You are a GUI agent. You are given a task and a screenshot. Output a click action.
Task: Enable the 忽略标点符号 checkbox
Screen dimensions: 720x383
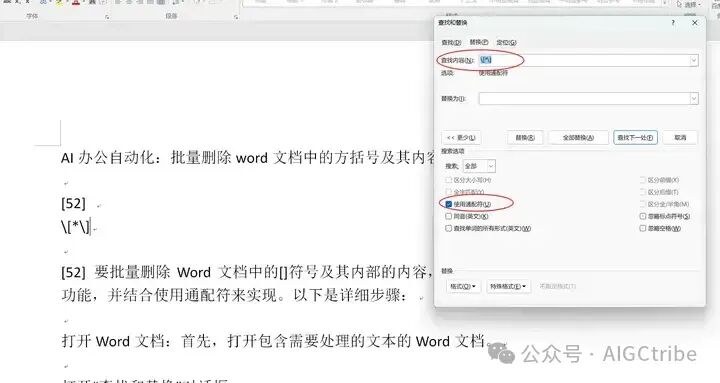click(x=643, y=216)
